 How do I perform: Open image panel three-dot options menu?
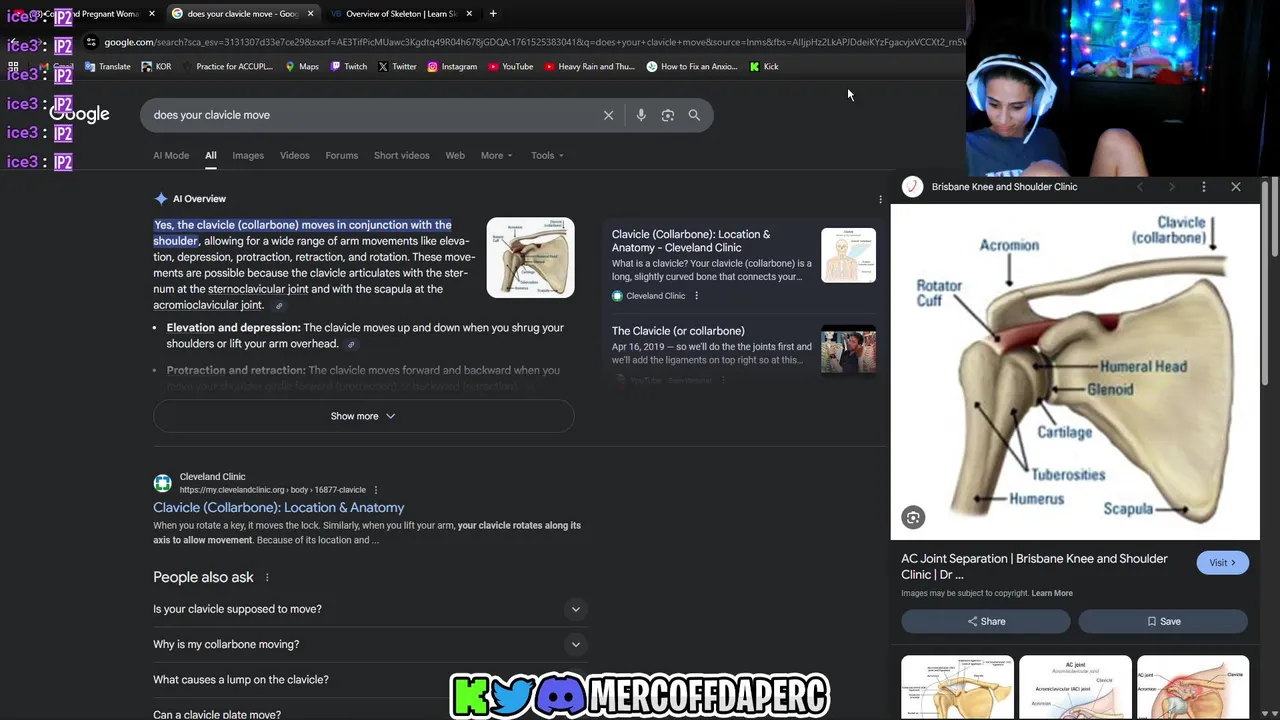pos(1204,187)
